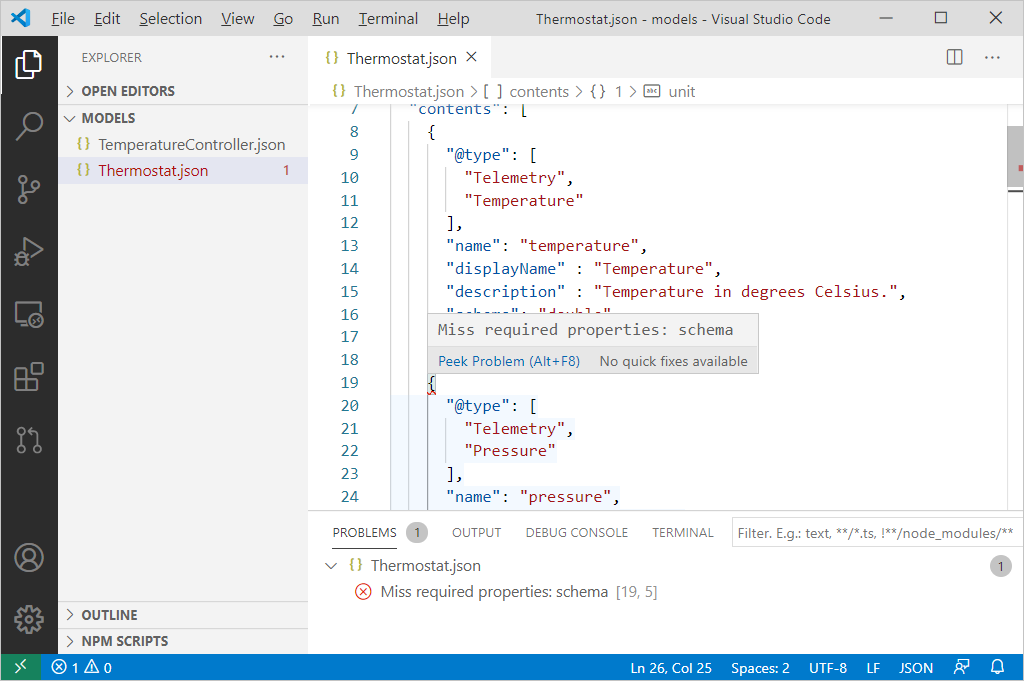The width and height of the screenshot is (1024, 681).
Task: Click JSON language mode in status bar
Action: tap(914, 667)
